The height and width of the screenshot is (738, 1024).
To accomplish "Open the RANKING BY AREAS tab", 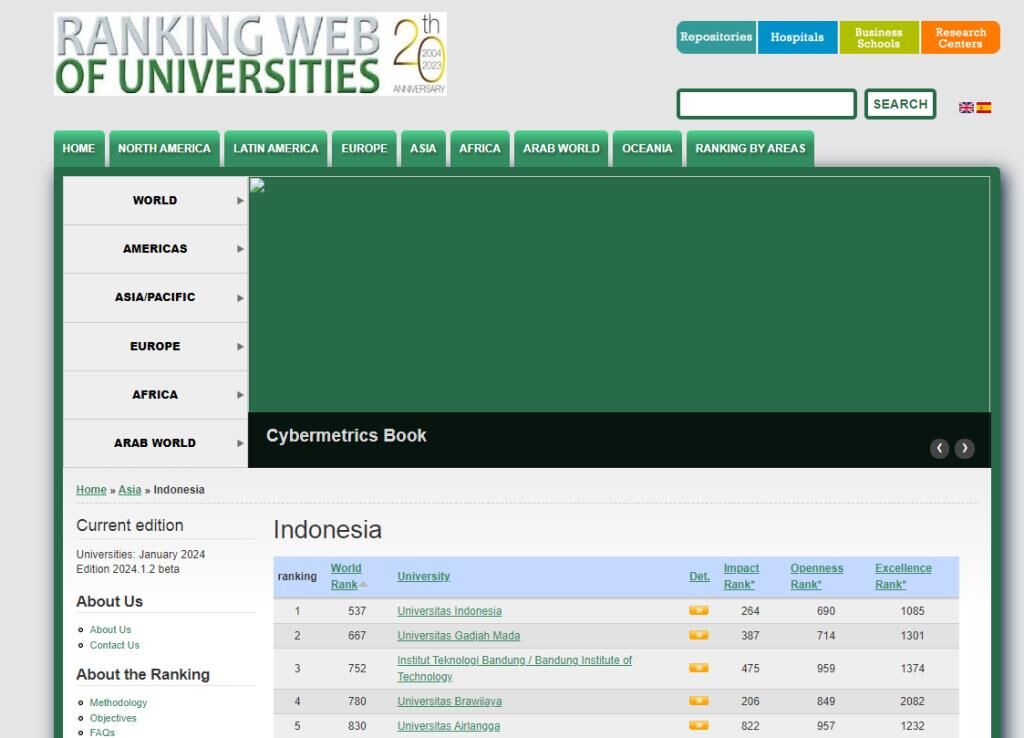I will [x=750, y=149].
